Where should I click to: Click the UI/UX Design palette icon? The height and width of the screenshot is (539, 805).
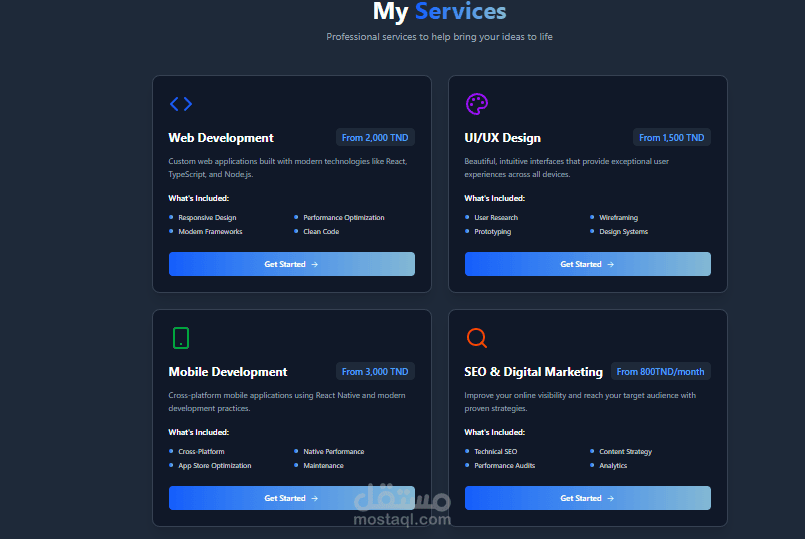pos(476,104)
